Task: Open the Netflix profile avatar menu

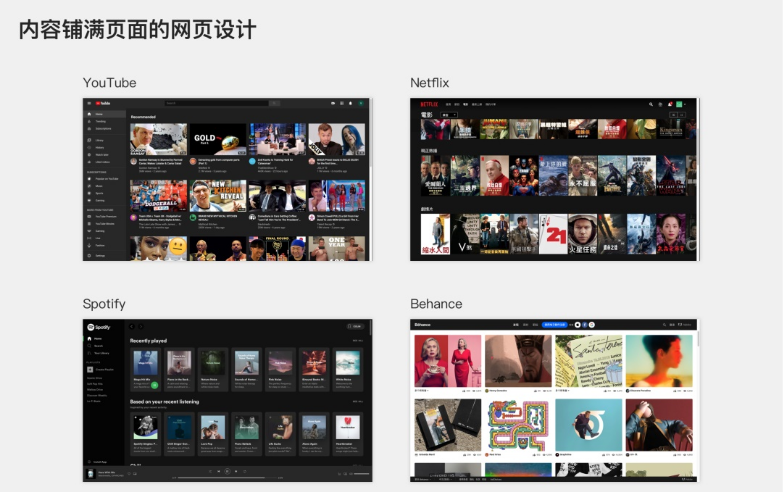Action: tap(681, 104)
